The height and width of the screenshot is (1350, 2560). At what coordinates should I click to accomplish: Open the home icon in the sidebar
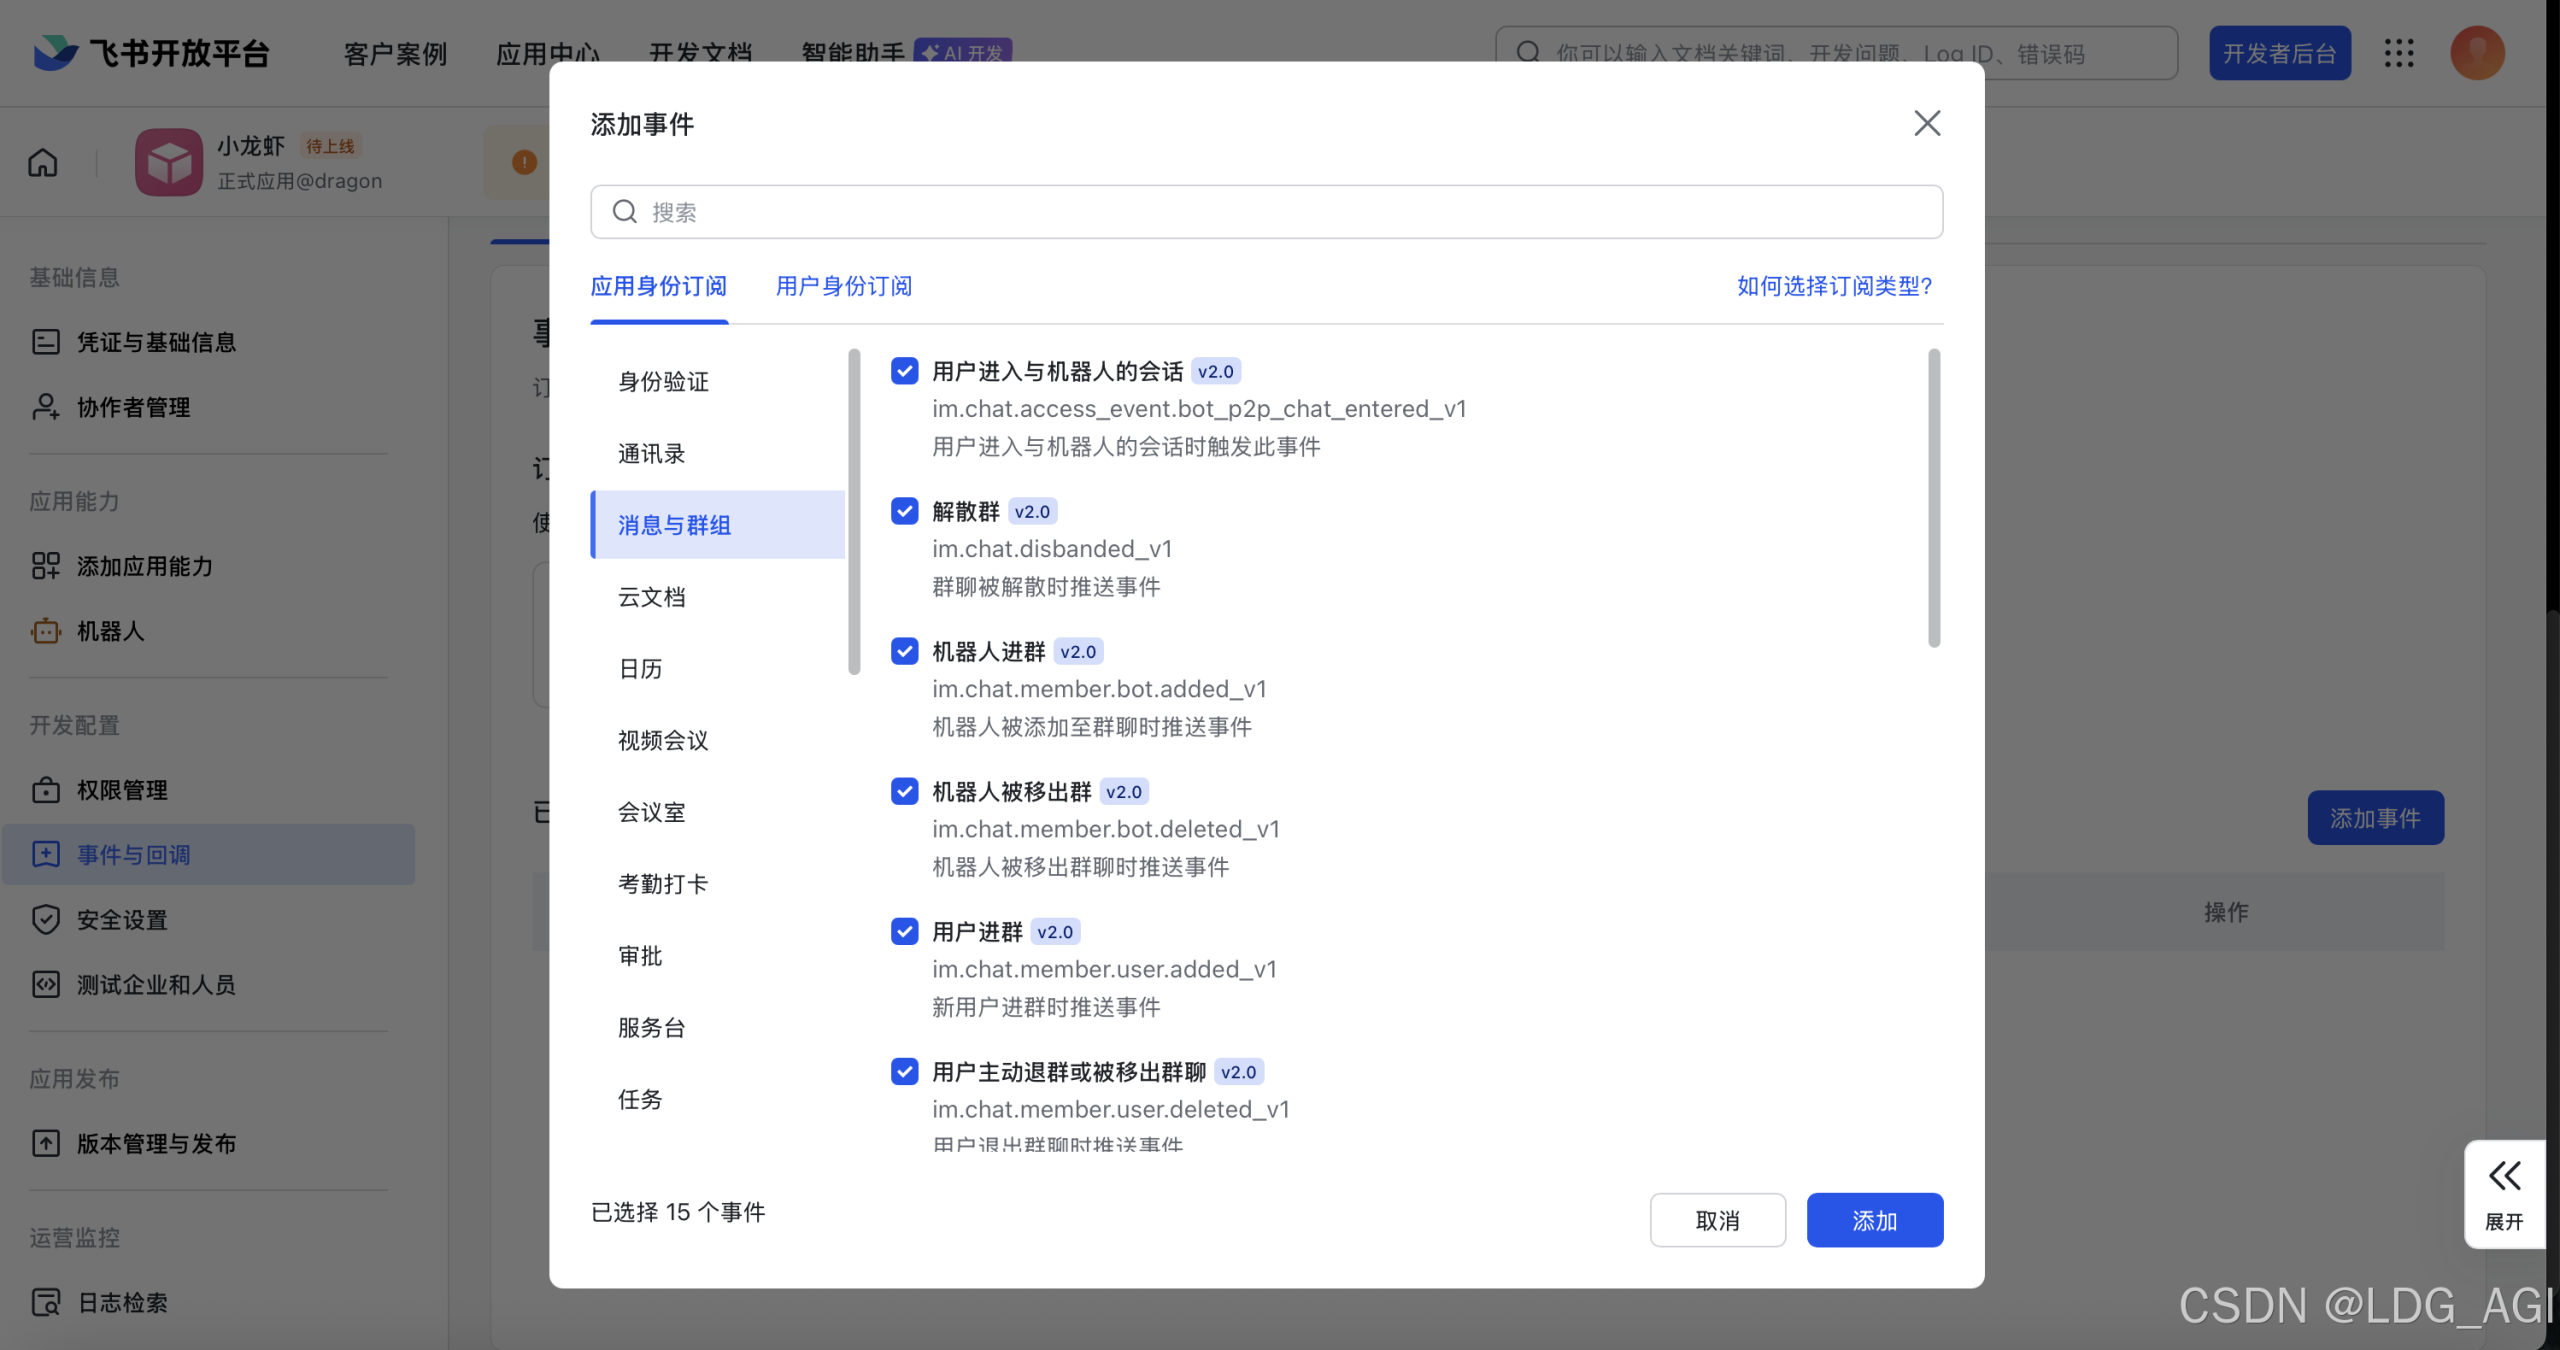tap(43, 162)
